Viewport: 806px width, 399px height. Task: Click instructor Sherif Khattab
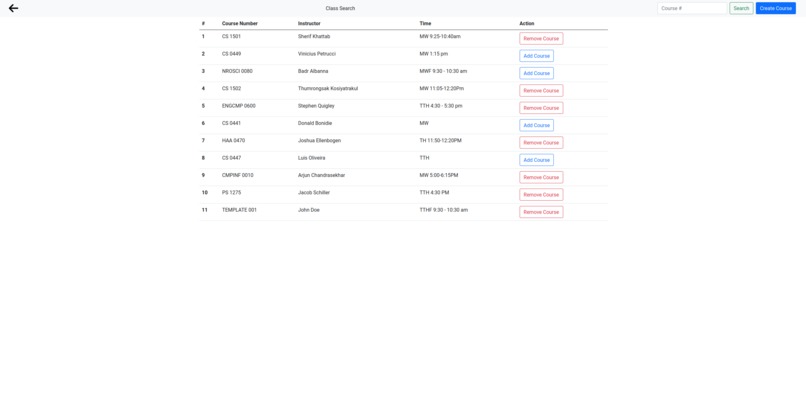(x=313, y=37)
